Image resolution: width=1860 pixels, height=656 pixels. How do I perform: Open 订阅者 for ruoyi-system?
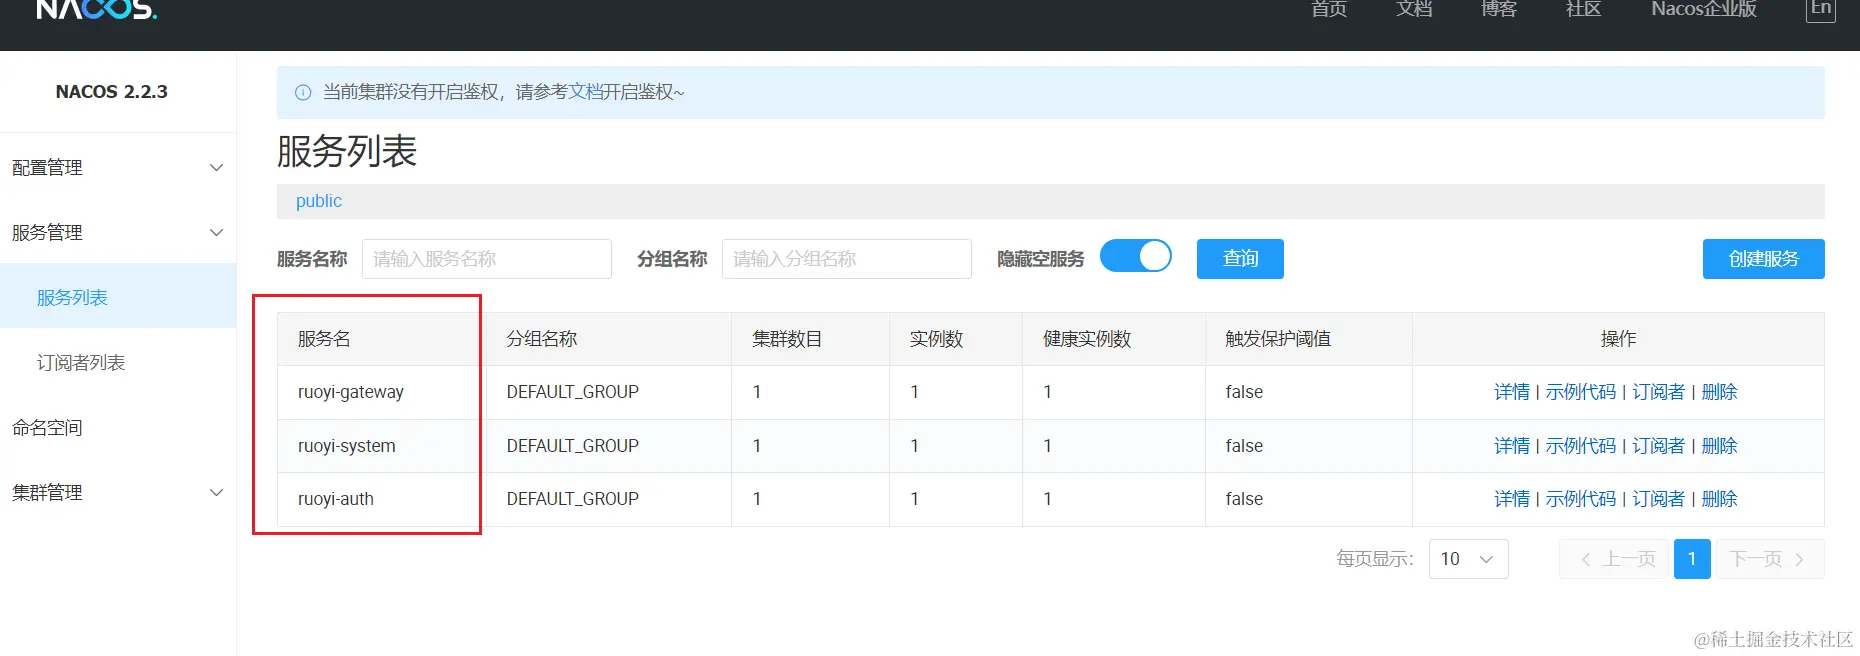coord(1659,446)
